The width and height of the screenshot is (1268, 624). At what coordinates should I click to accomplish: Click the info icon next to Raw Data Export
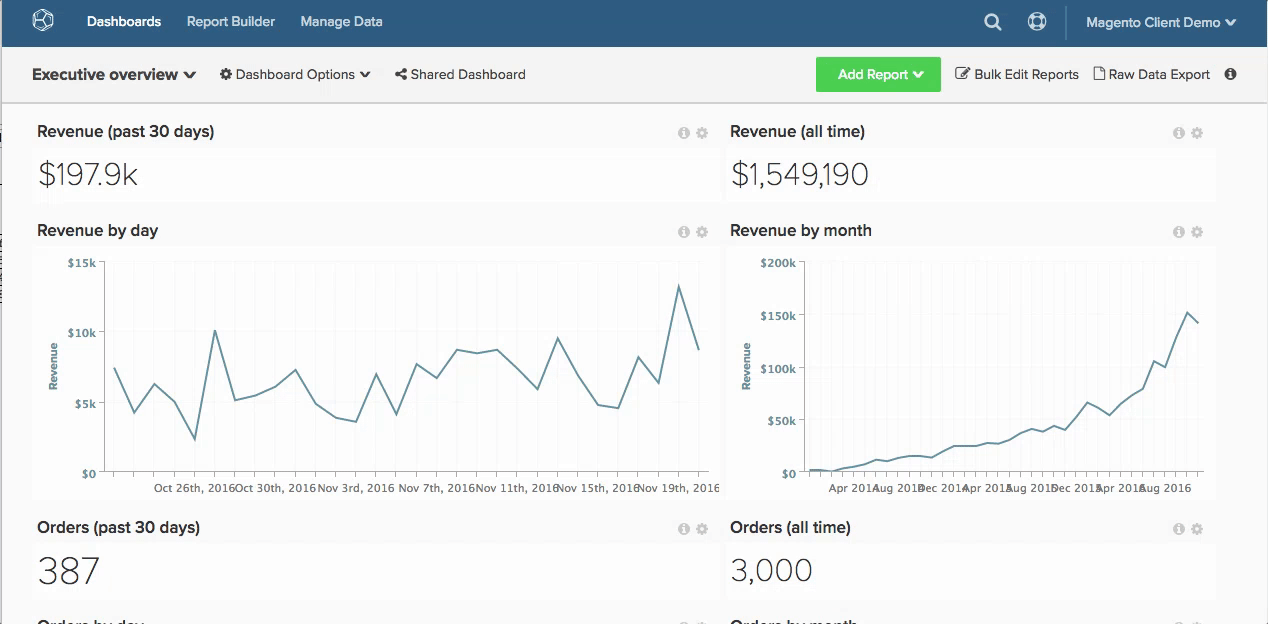click(x=1231, y=74)
